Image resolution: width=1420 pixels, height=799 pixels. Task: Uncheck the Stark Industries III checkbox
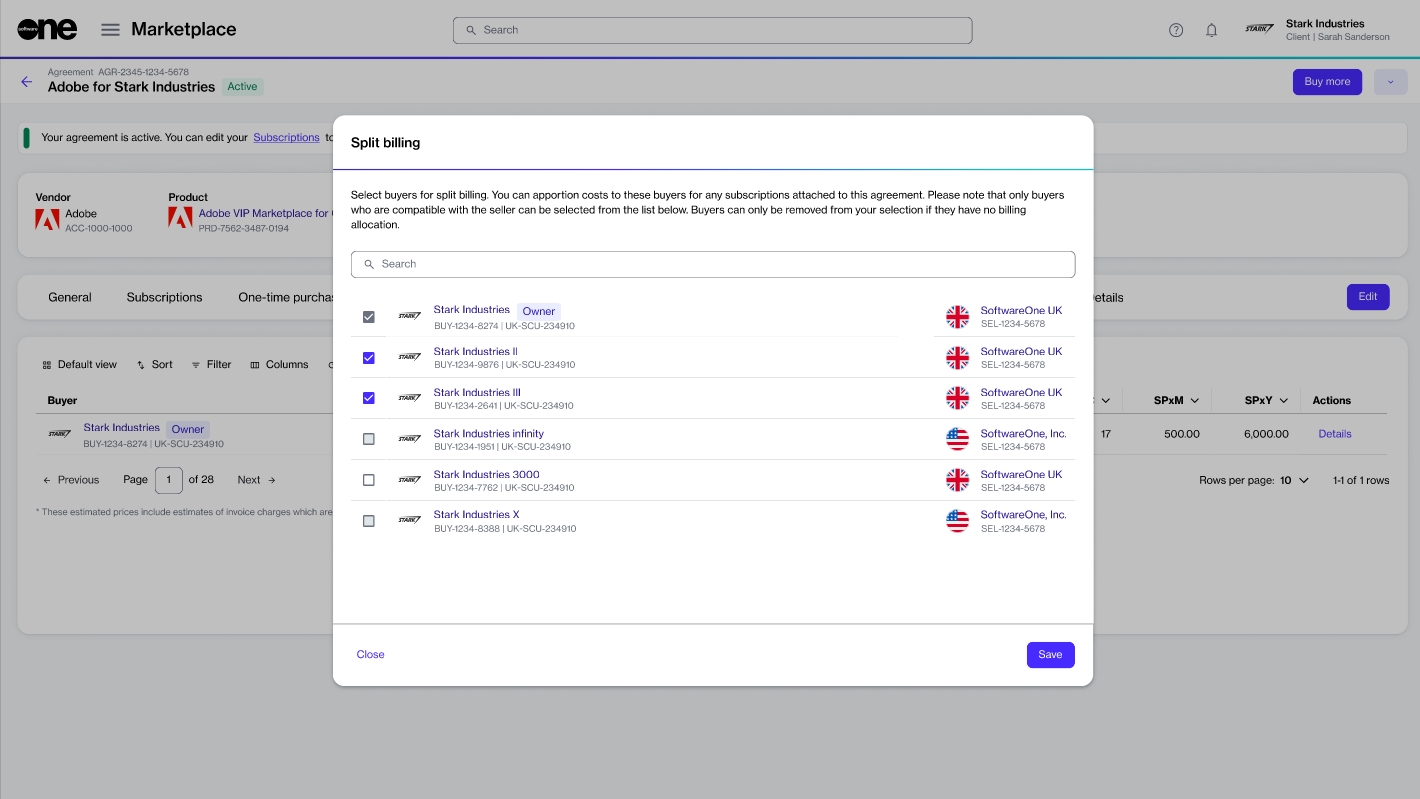369,398
